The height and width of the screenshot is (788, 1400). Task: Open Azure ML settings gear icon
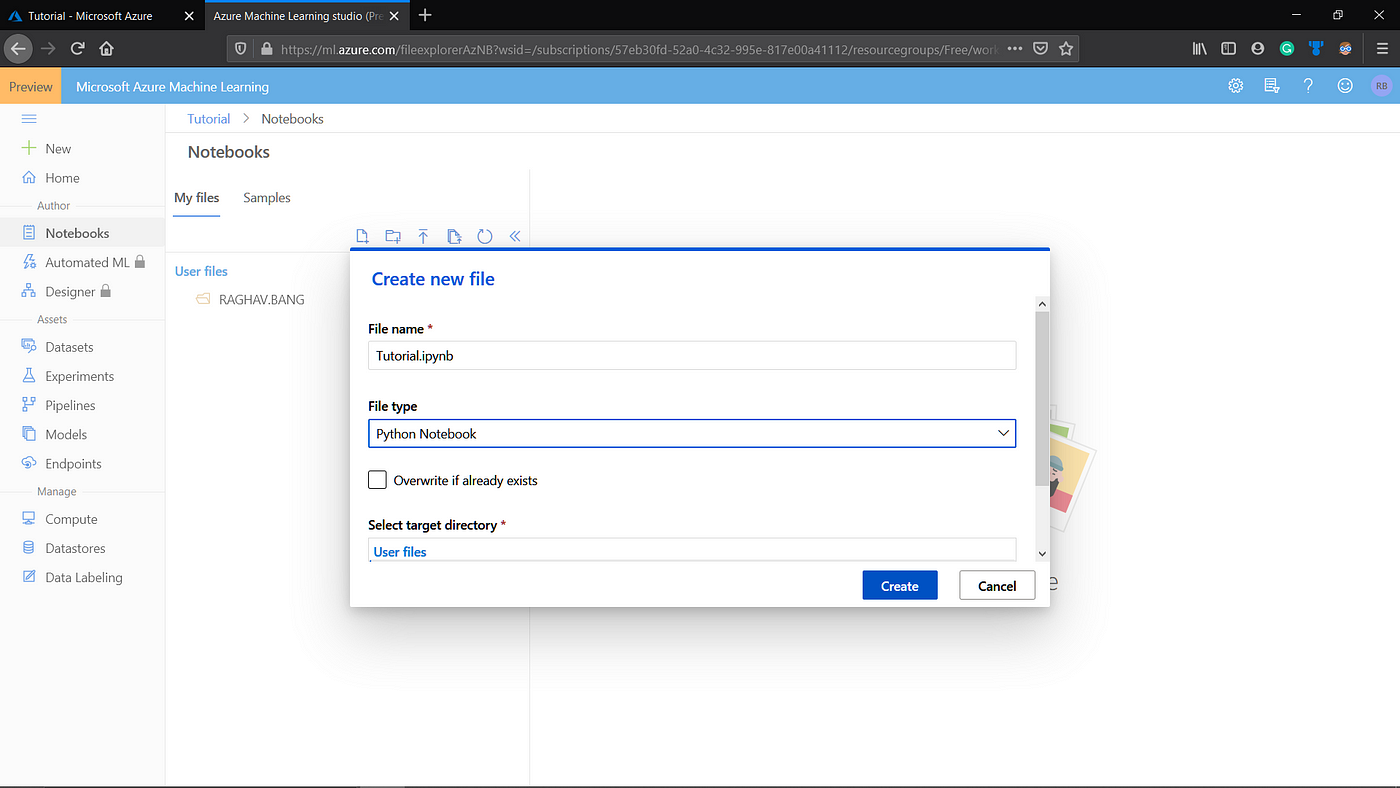point(1236,86)
